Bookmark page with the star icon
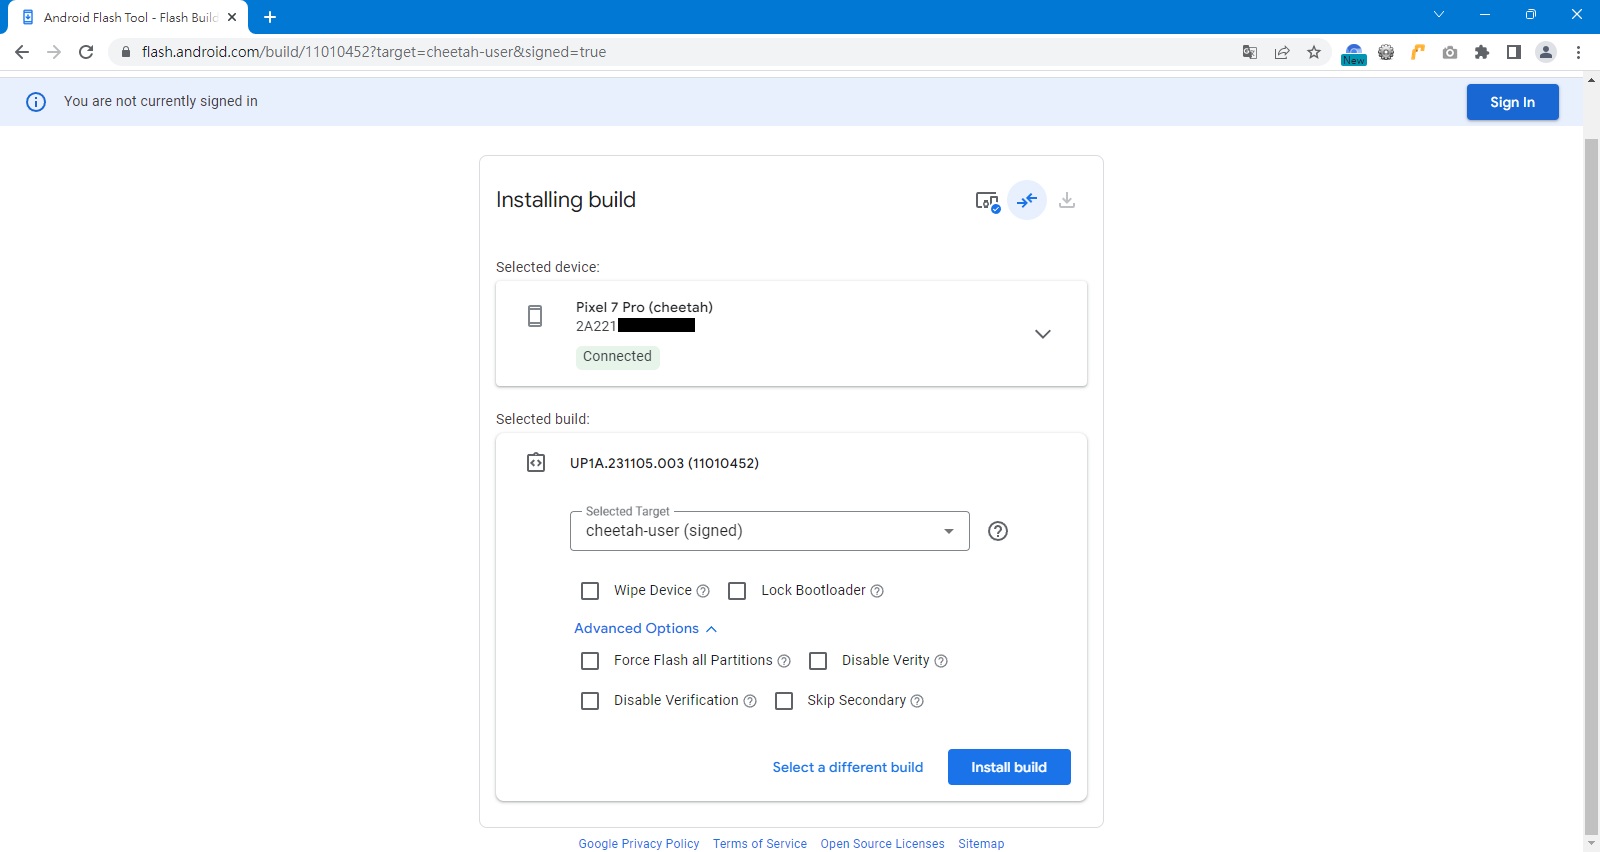Image resolution: width=1600 pixels, height=852 pixels. pyautogui.click(x=1314, y=52)
